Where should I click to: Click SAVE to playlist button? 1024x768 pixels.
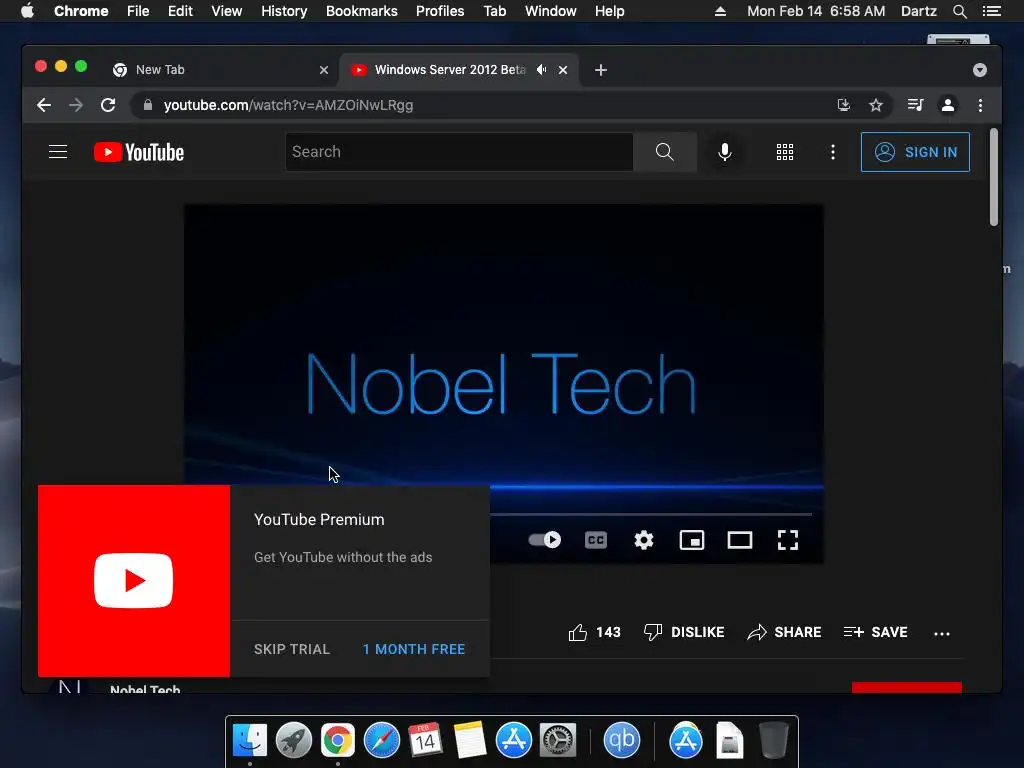tap(875, 632)
